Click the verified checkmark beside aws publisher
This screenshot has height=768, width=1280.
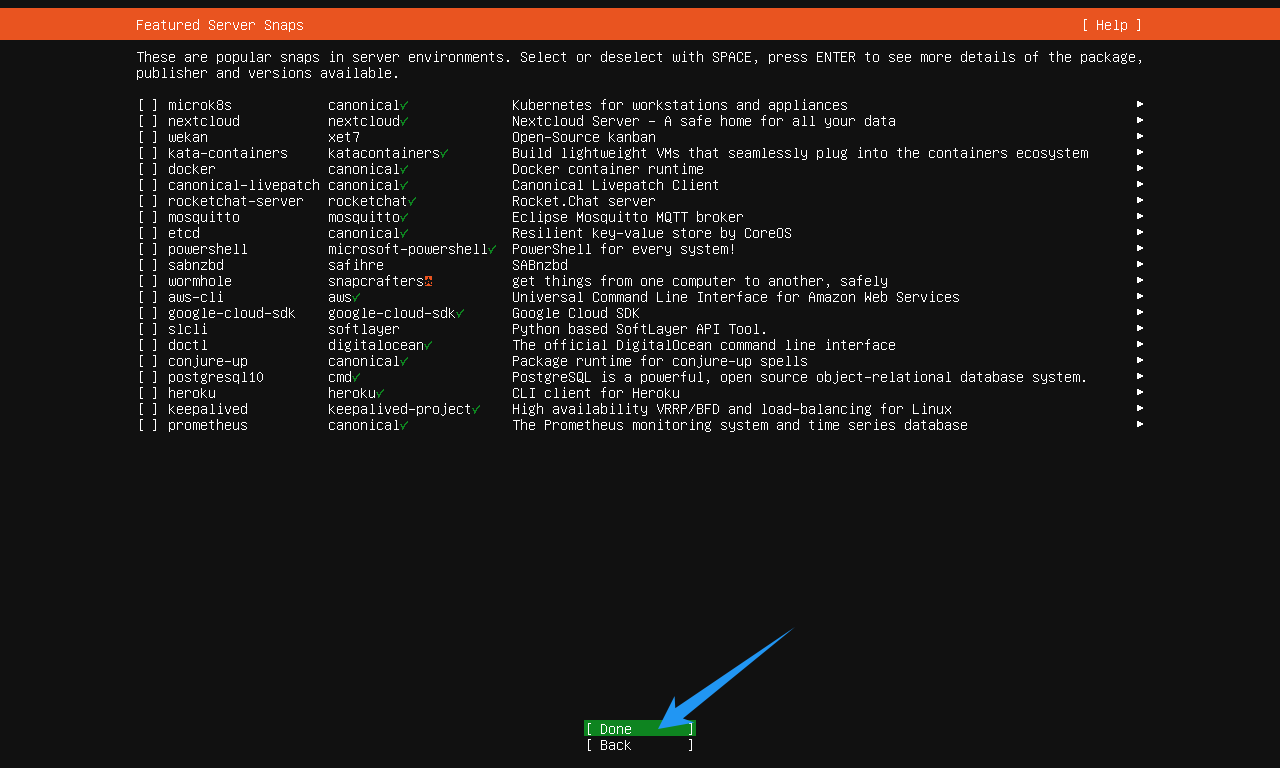[356, 297]
